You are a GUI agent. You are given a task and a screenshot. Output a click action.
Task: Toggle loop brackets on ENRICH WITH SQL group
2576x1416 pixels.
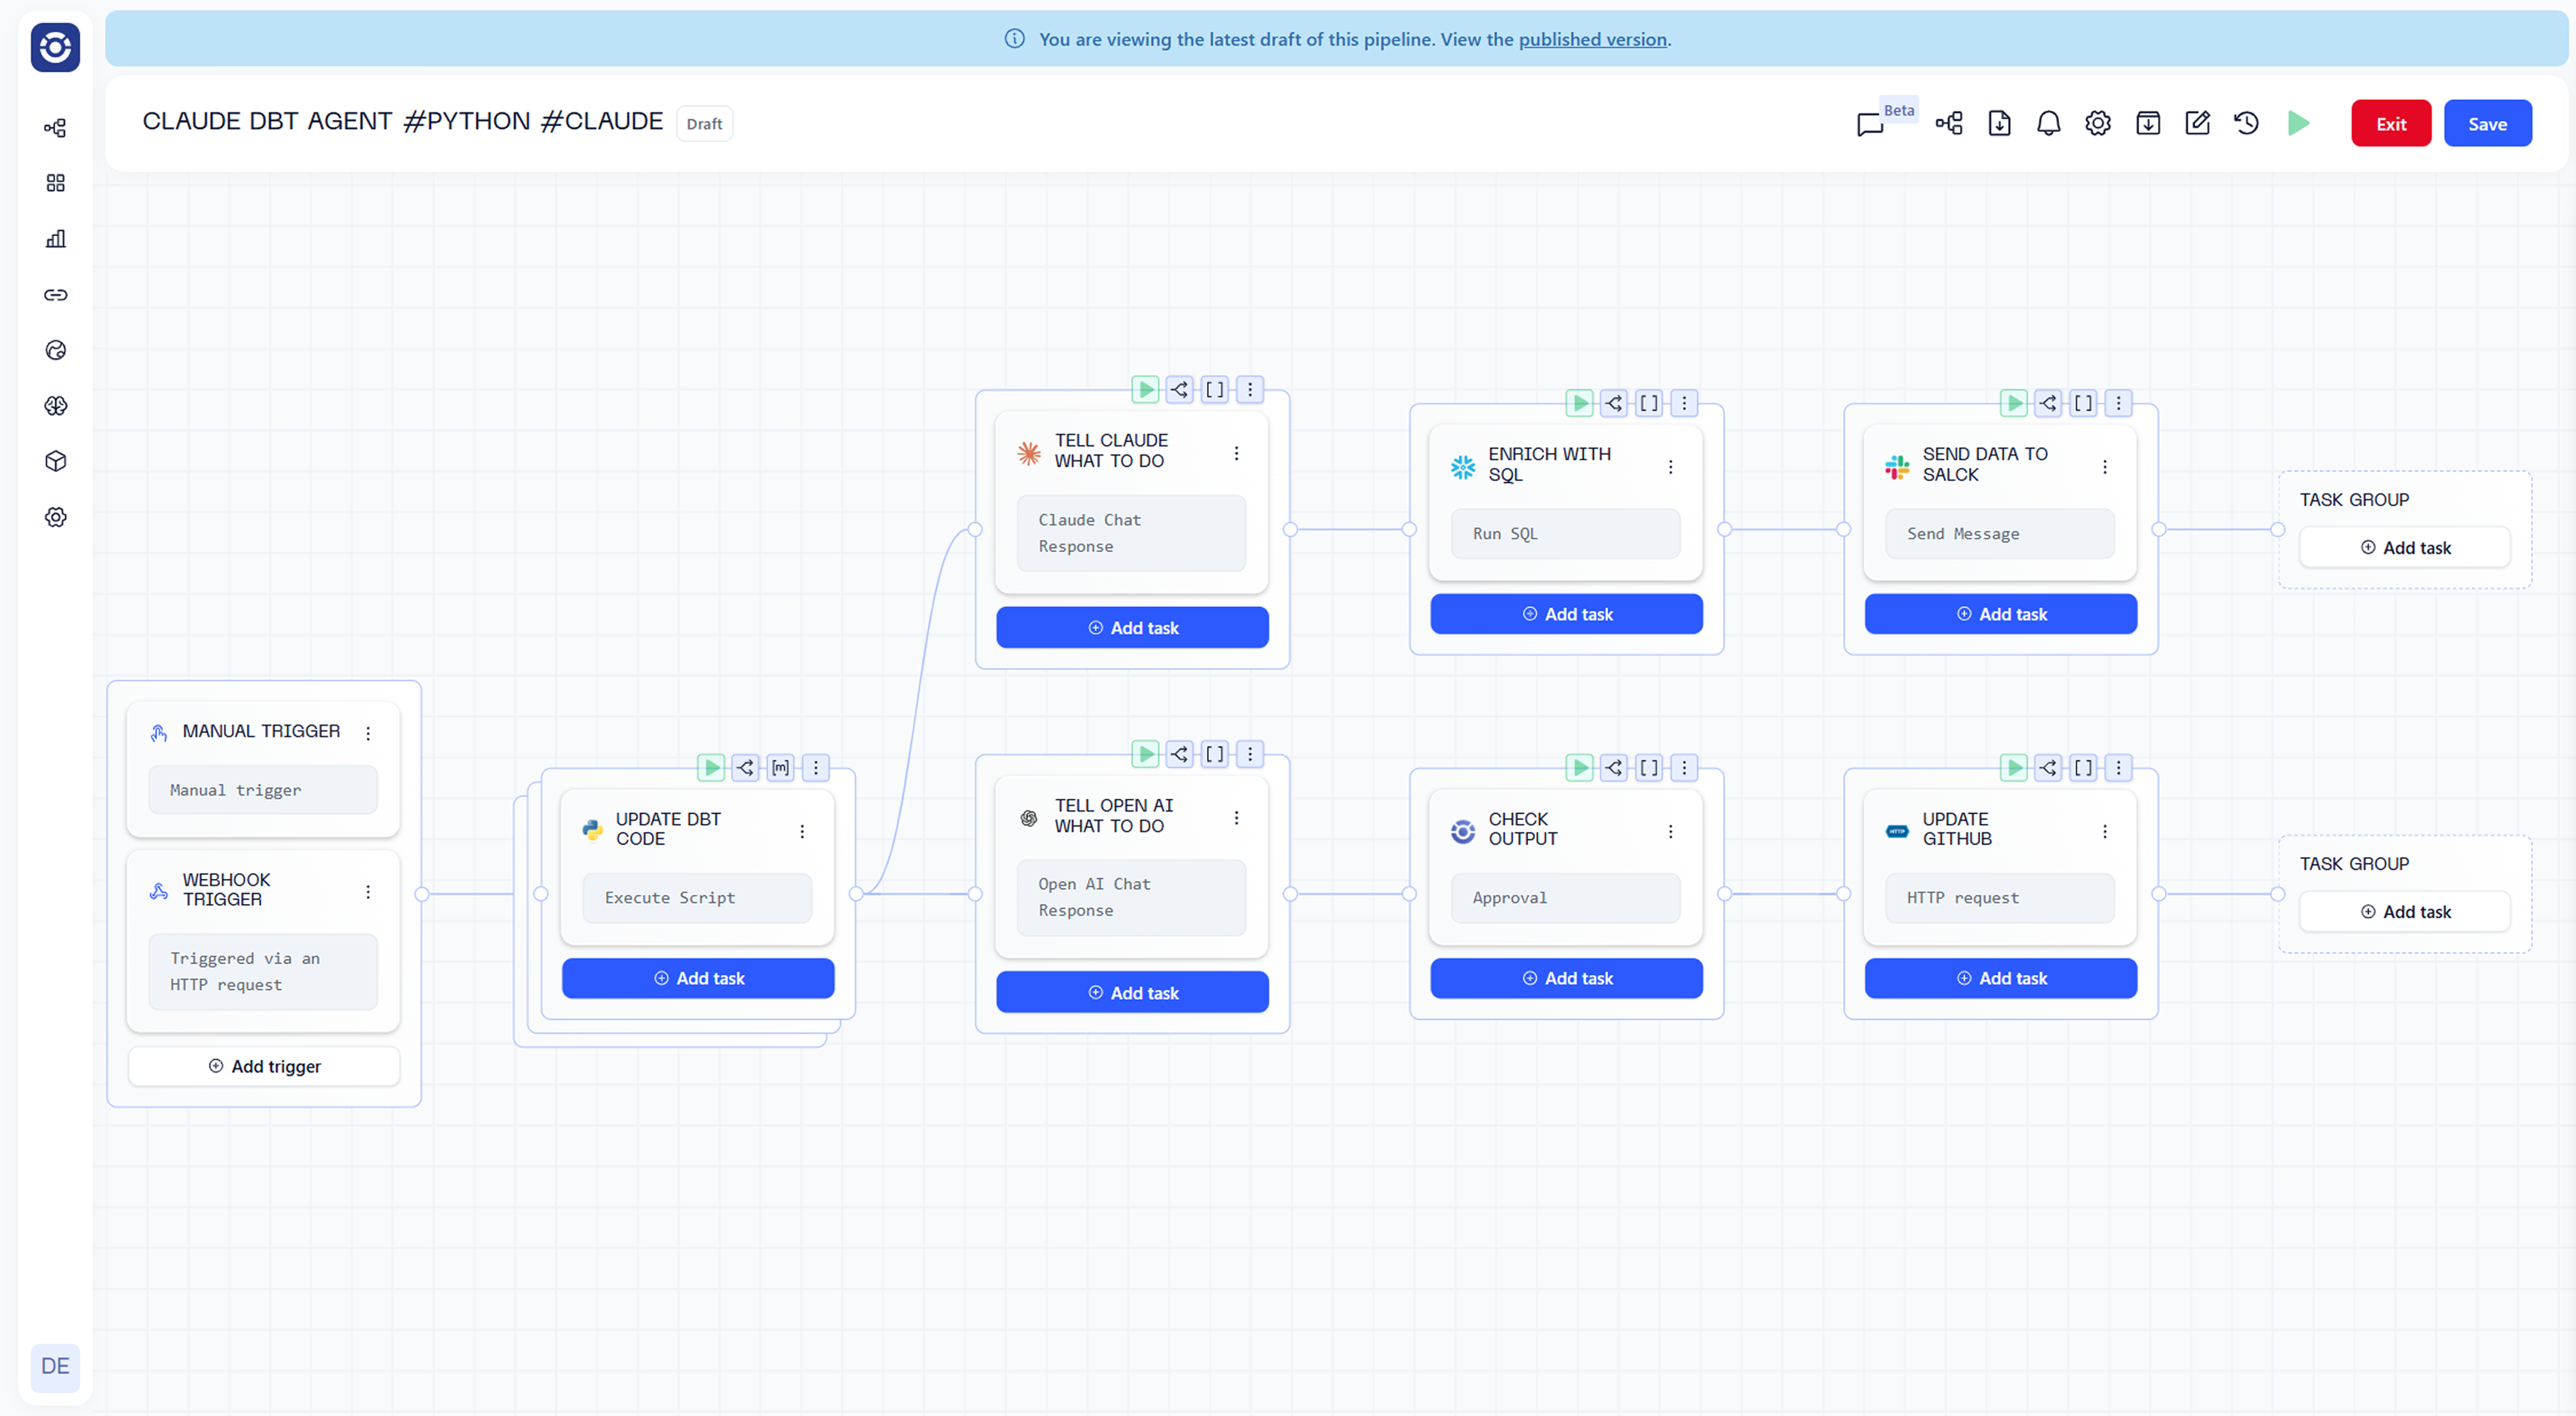coord(1648,403)
